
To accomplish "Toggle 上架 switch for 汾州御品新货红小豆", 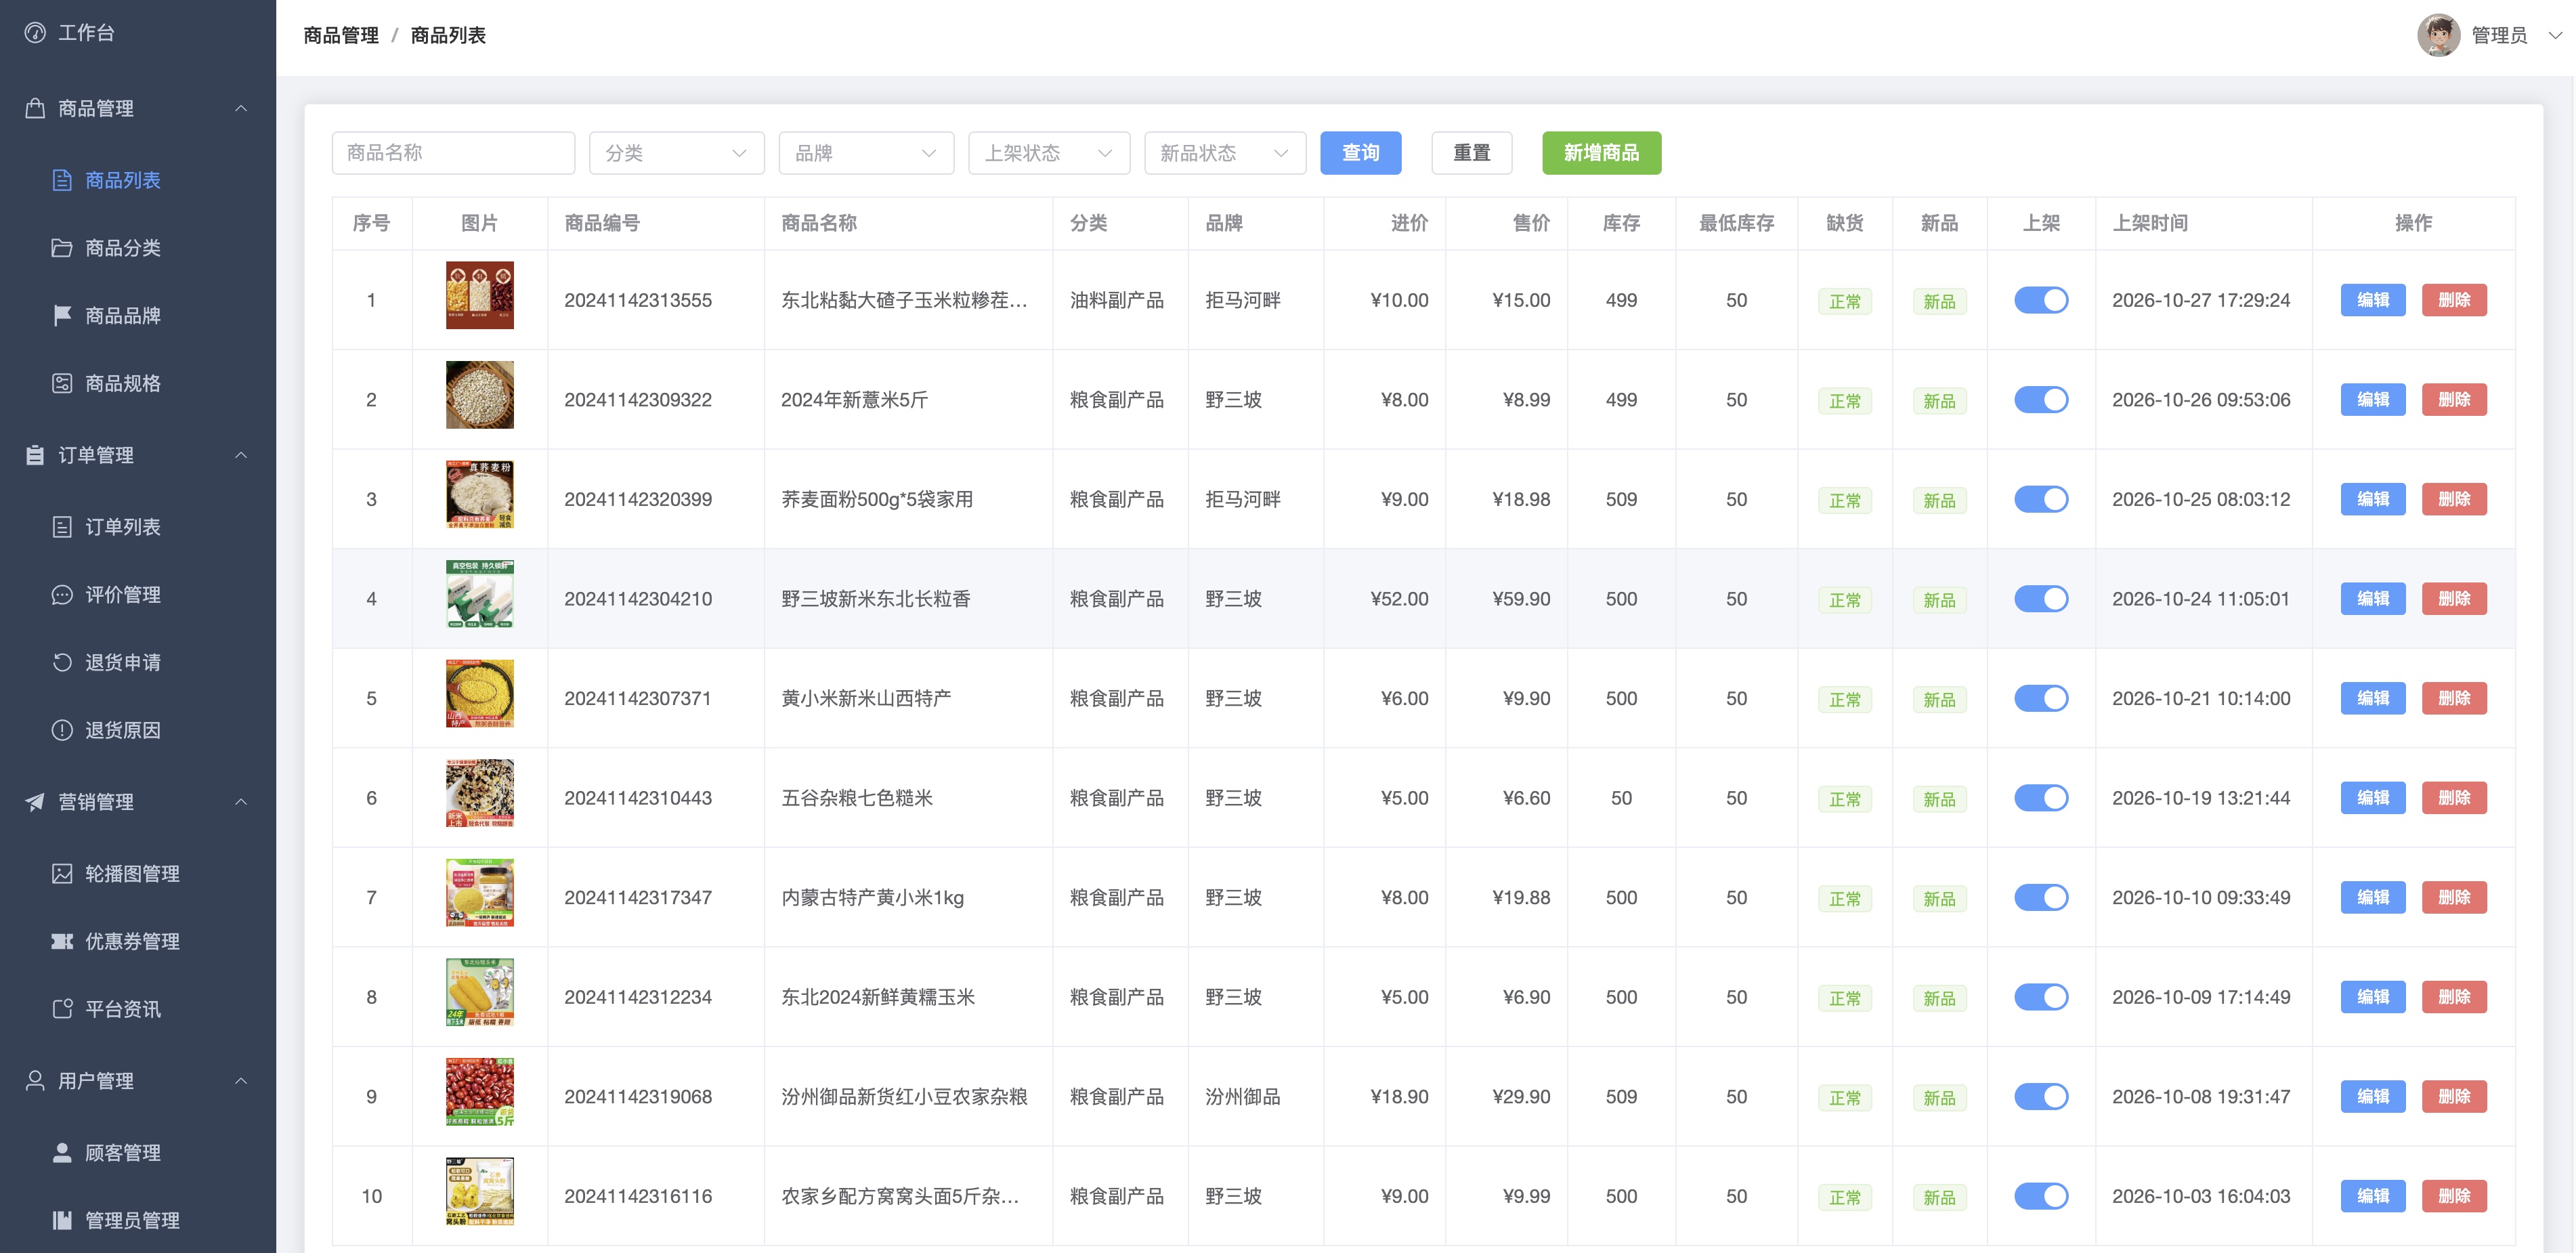I will pyautogui.click(x=2041, y=1097).
